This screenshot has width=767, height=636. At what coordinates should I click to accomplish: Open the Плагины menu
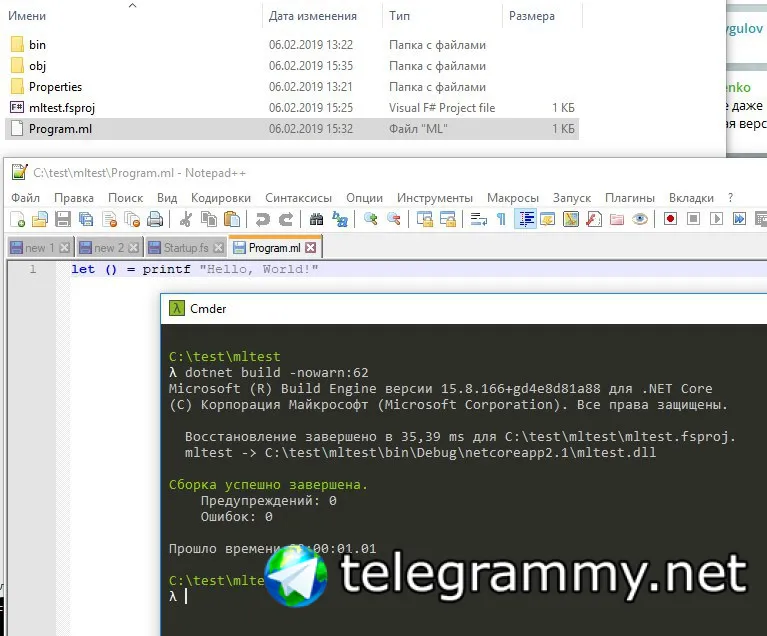pyautogui.click(x=630, y=198)
